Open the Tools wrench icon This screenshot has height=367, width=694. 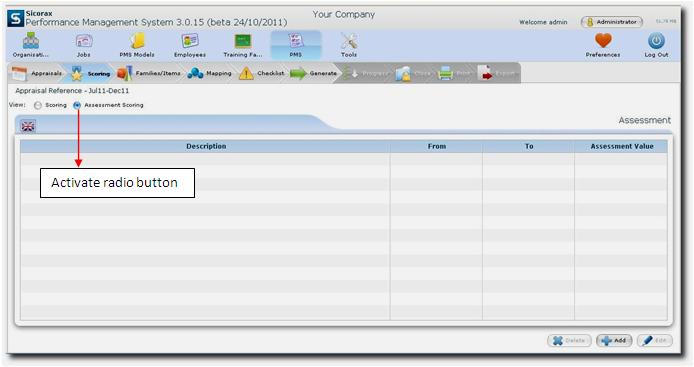(349, 41)
